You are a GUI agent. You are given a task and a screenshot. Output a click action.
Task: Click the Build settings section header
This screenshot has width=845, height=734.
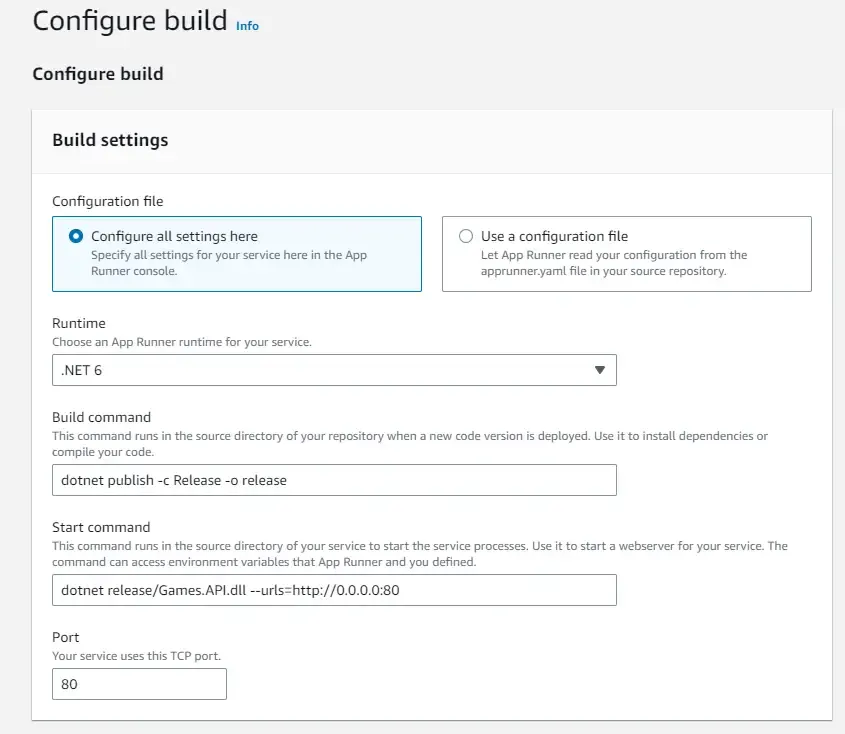(x=110, y=140)
